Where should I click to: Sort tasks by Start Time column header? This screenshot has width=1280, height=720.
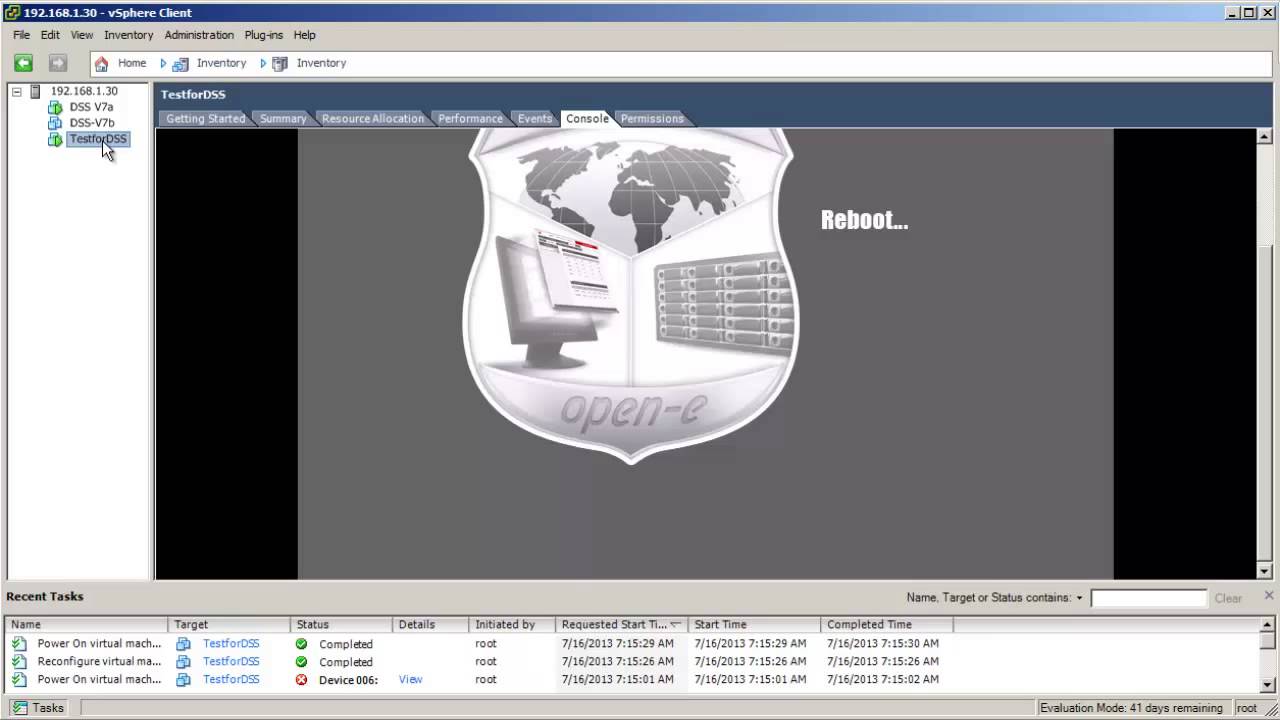[754, 624]
